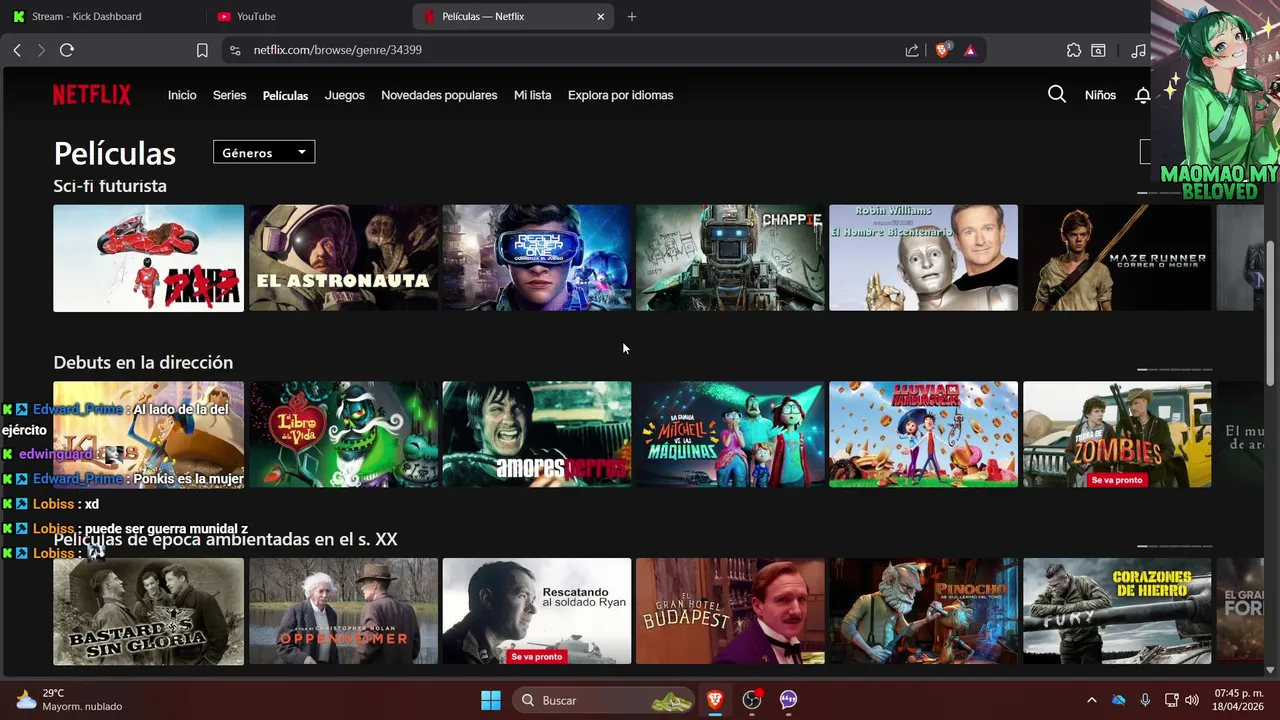Reload the page with refresh icon
The height and width of the screenshot is (720, 1280).
pyautogui.click(x=67, y=50)
